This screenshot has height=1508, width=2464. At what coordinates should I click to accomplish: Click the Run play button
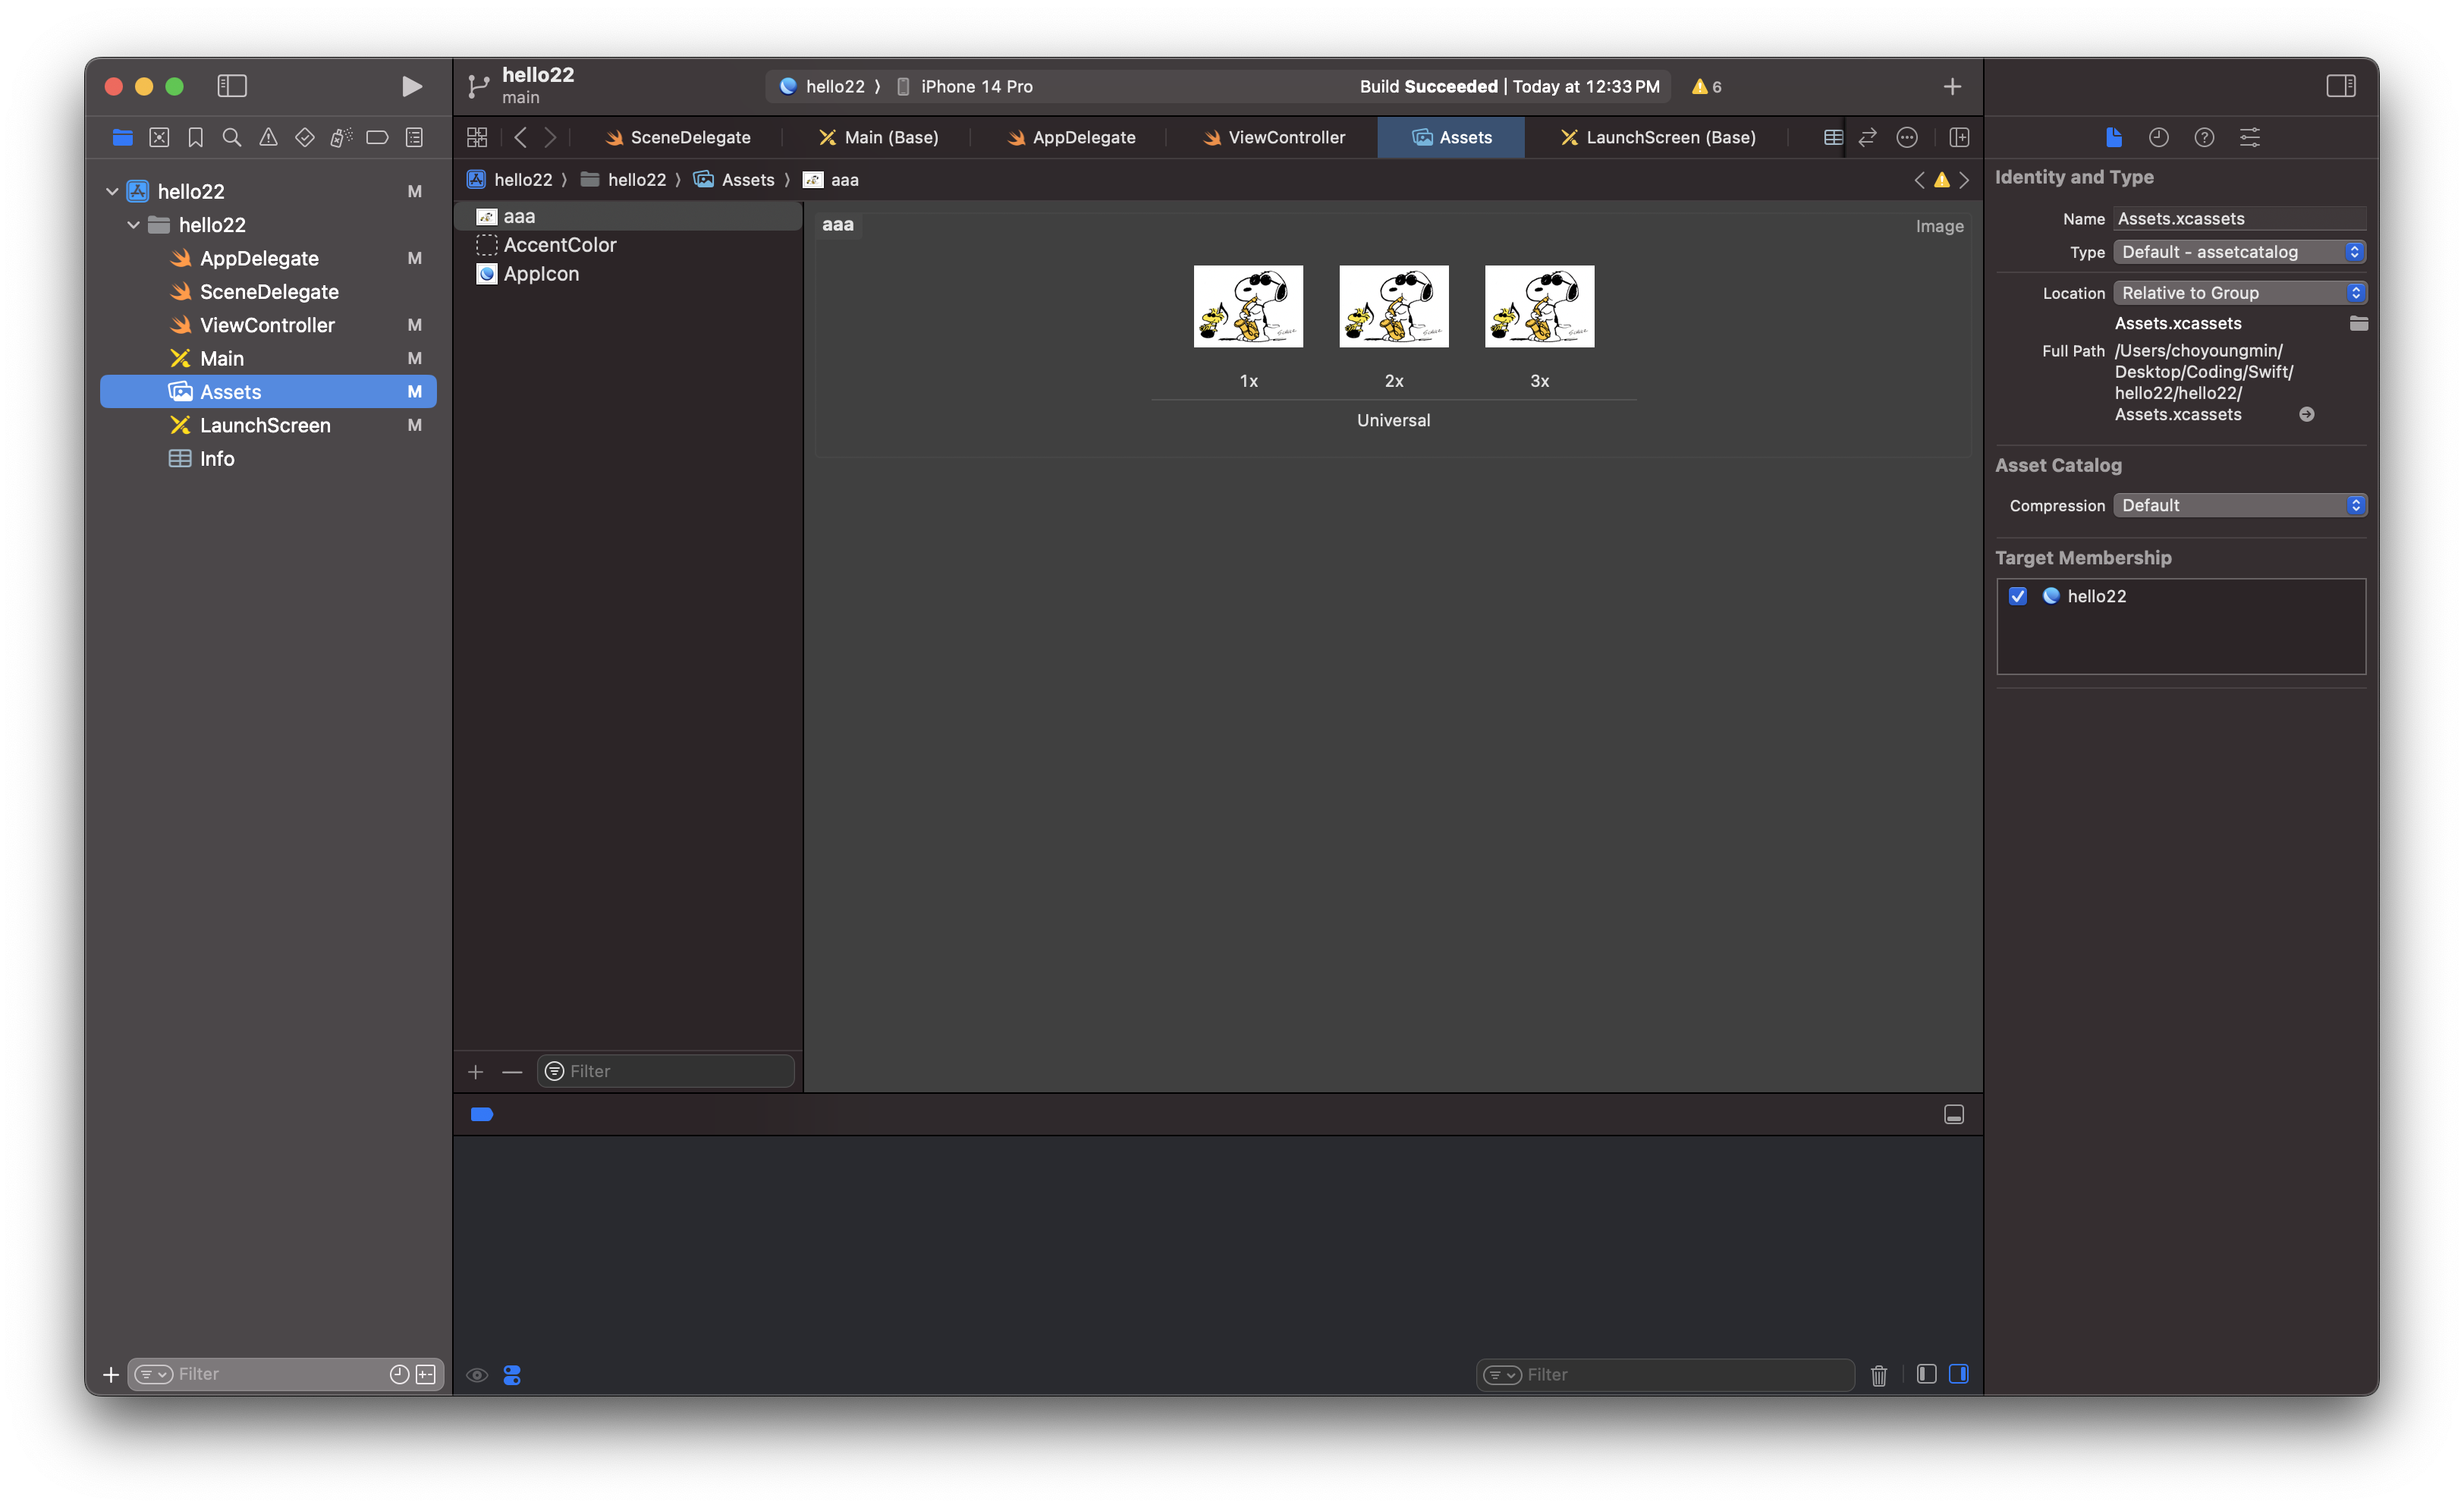tap(411, 87)
